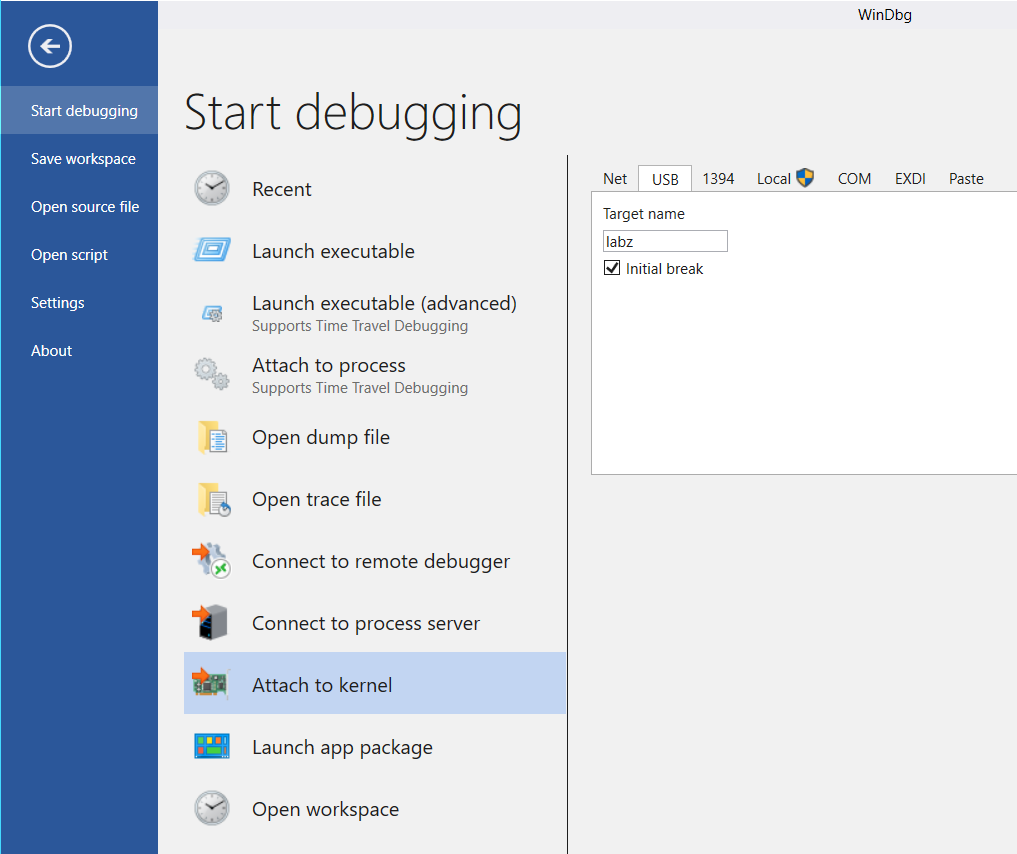The image size is (1017, 854).
Task: Click the Connect to remote debugger icon
Action: point(211,561)
